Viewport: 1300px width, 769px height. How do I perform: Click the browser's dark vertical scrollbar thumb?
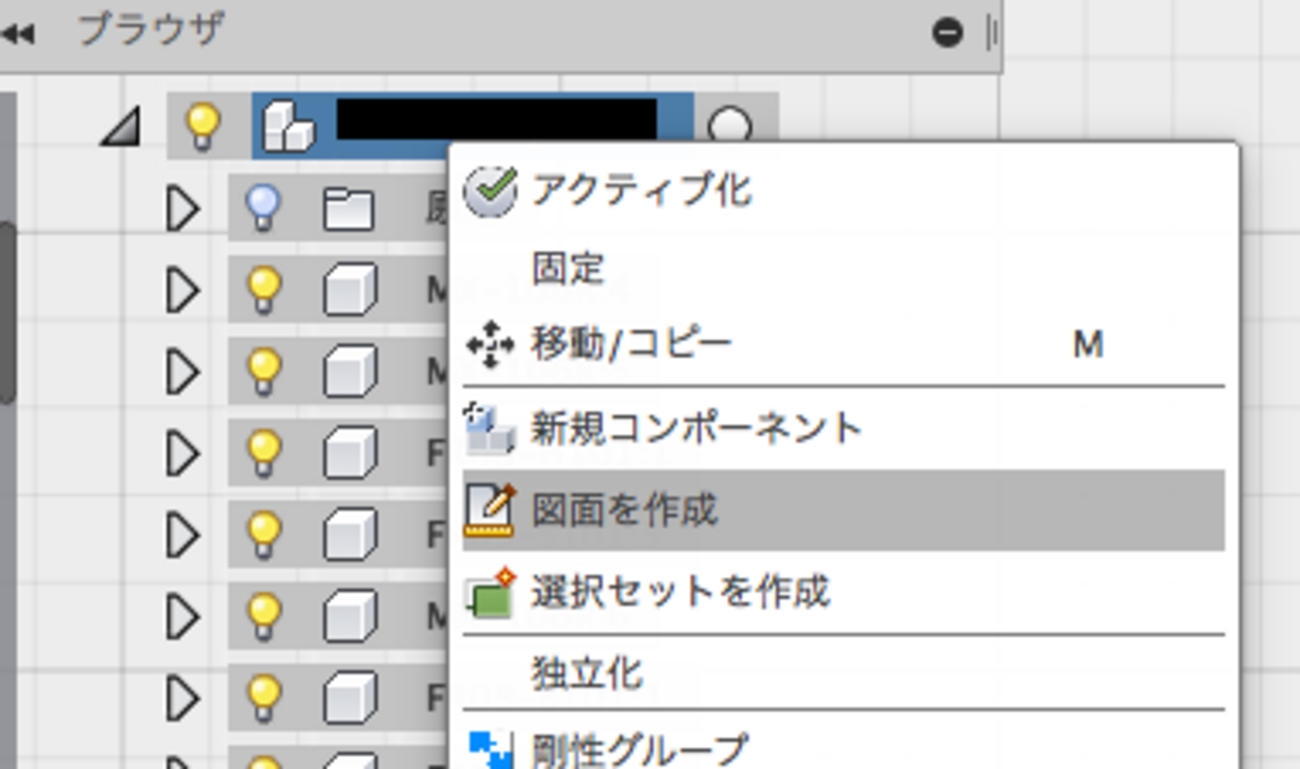tap(7, 312)
